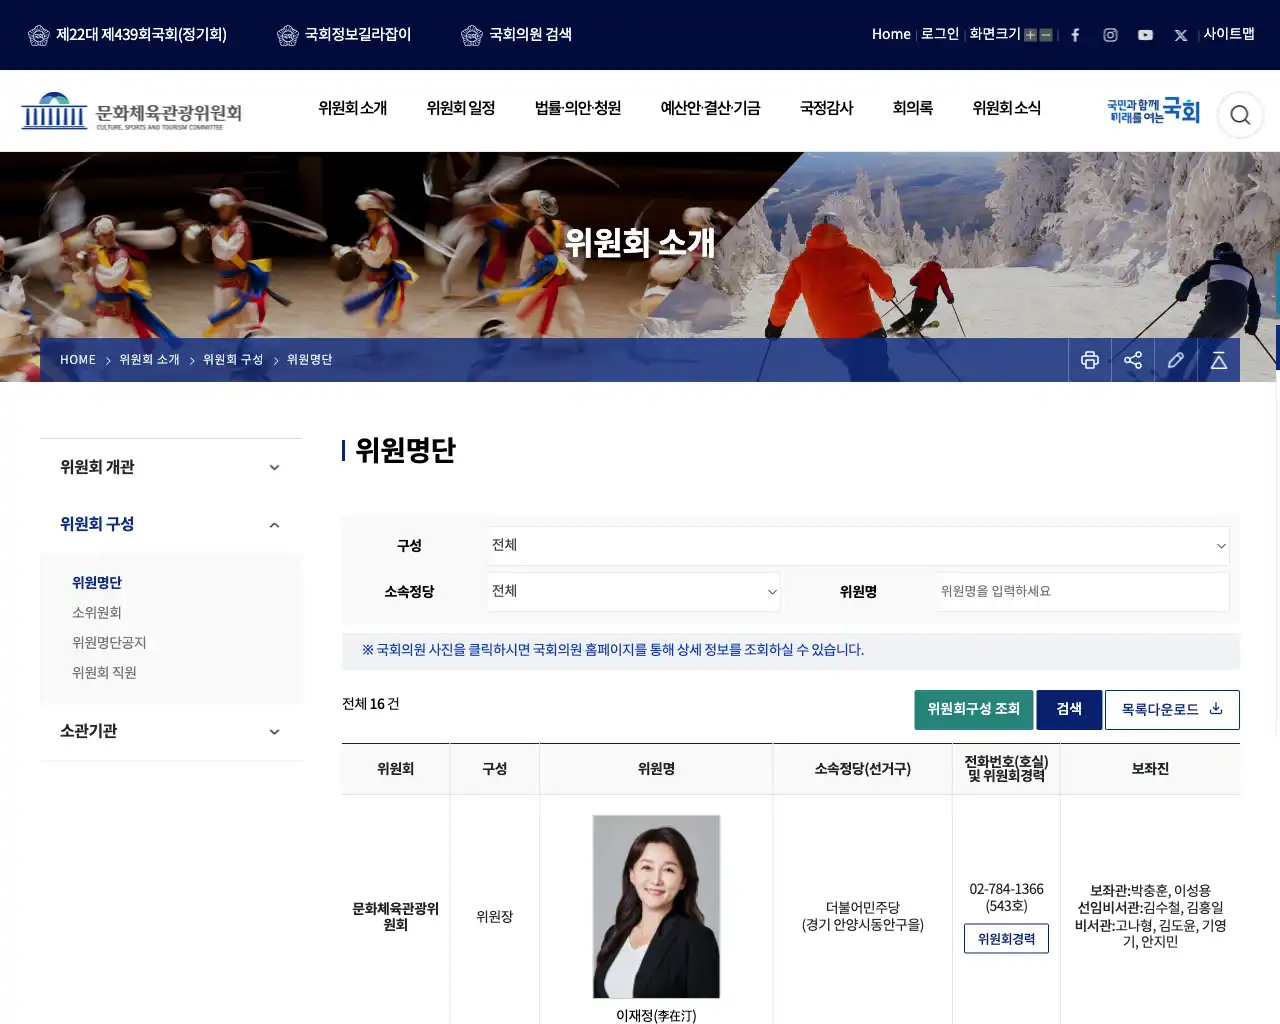Open the 위원회 소개 main menu
1280x1024 pixels.
[352, 108]
